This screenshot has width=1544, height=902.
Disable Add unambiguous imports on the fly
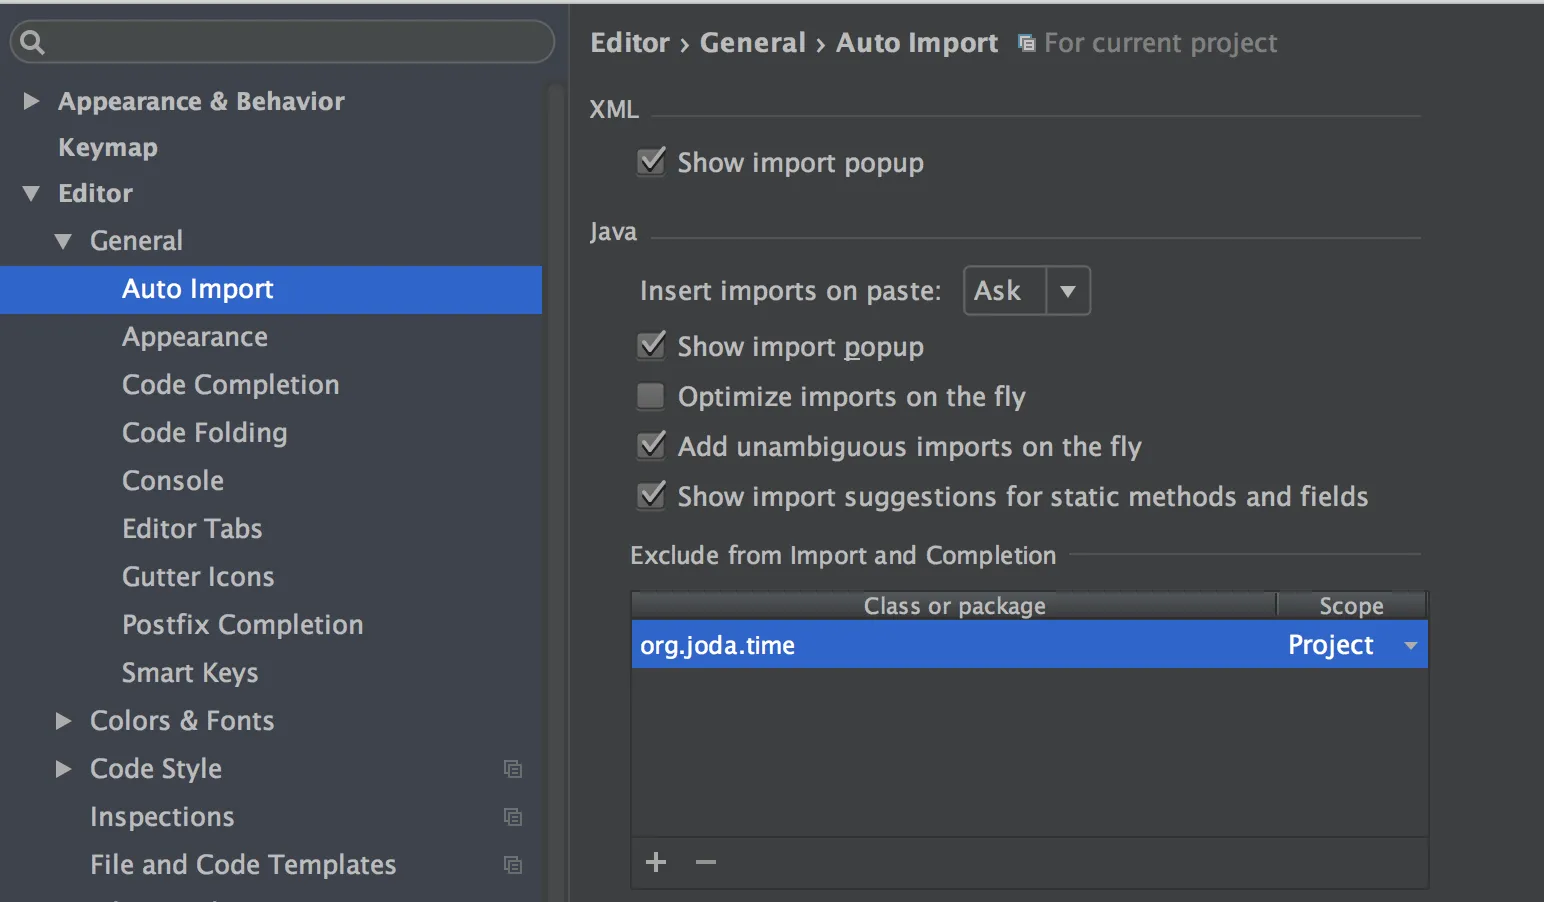click(652, 446)
